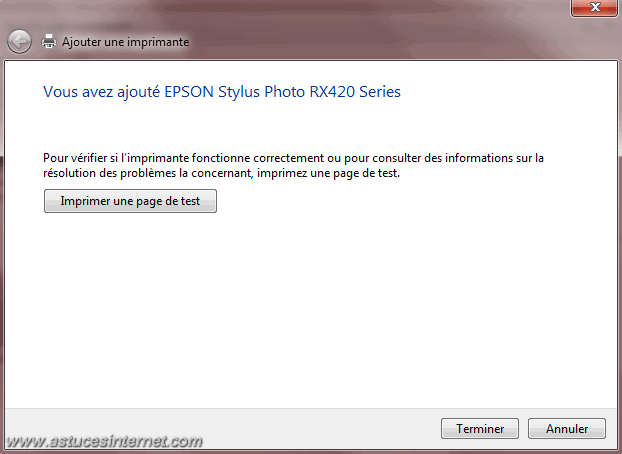Image resolution: width=622 pixels, height=454 pixels.
Task: Cancel the wizard with Annuler
Action: pyautogui.click(x=566, y=429)
